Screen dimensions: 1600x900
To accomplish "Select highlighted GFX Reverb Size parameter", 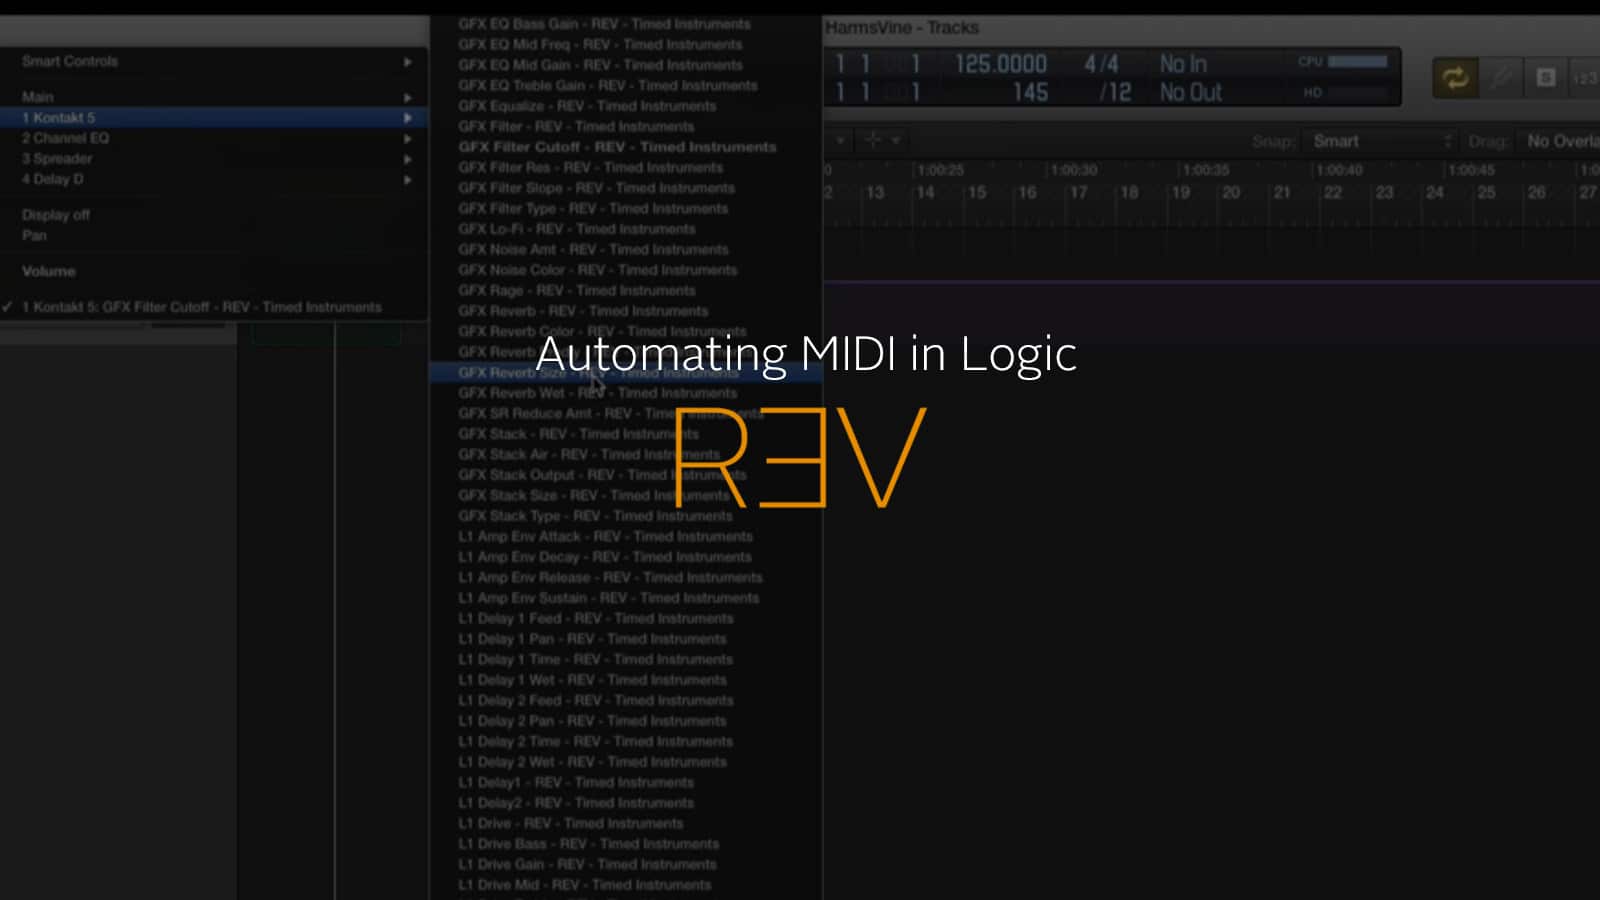I will [626, 372].
